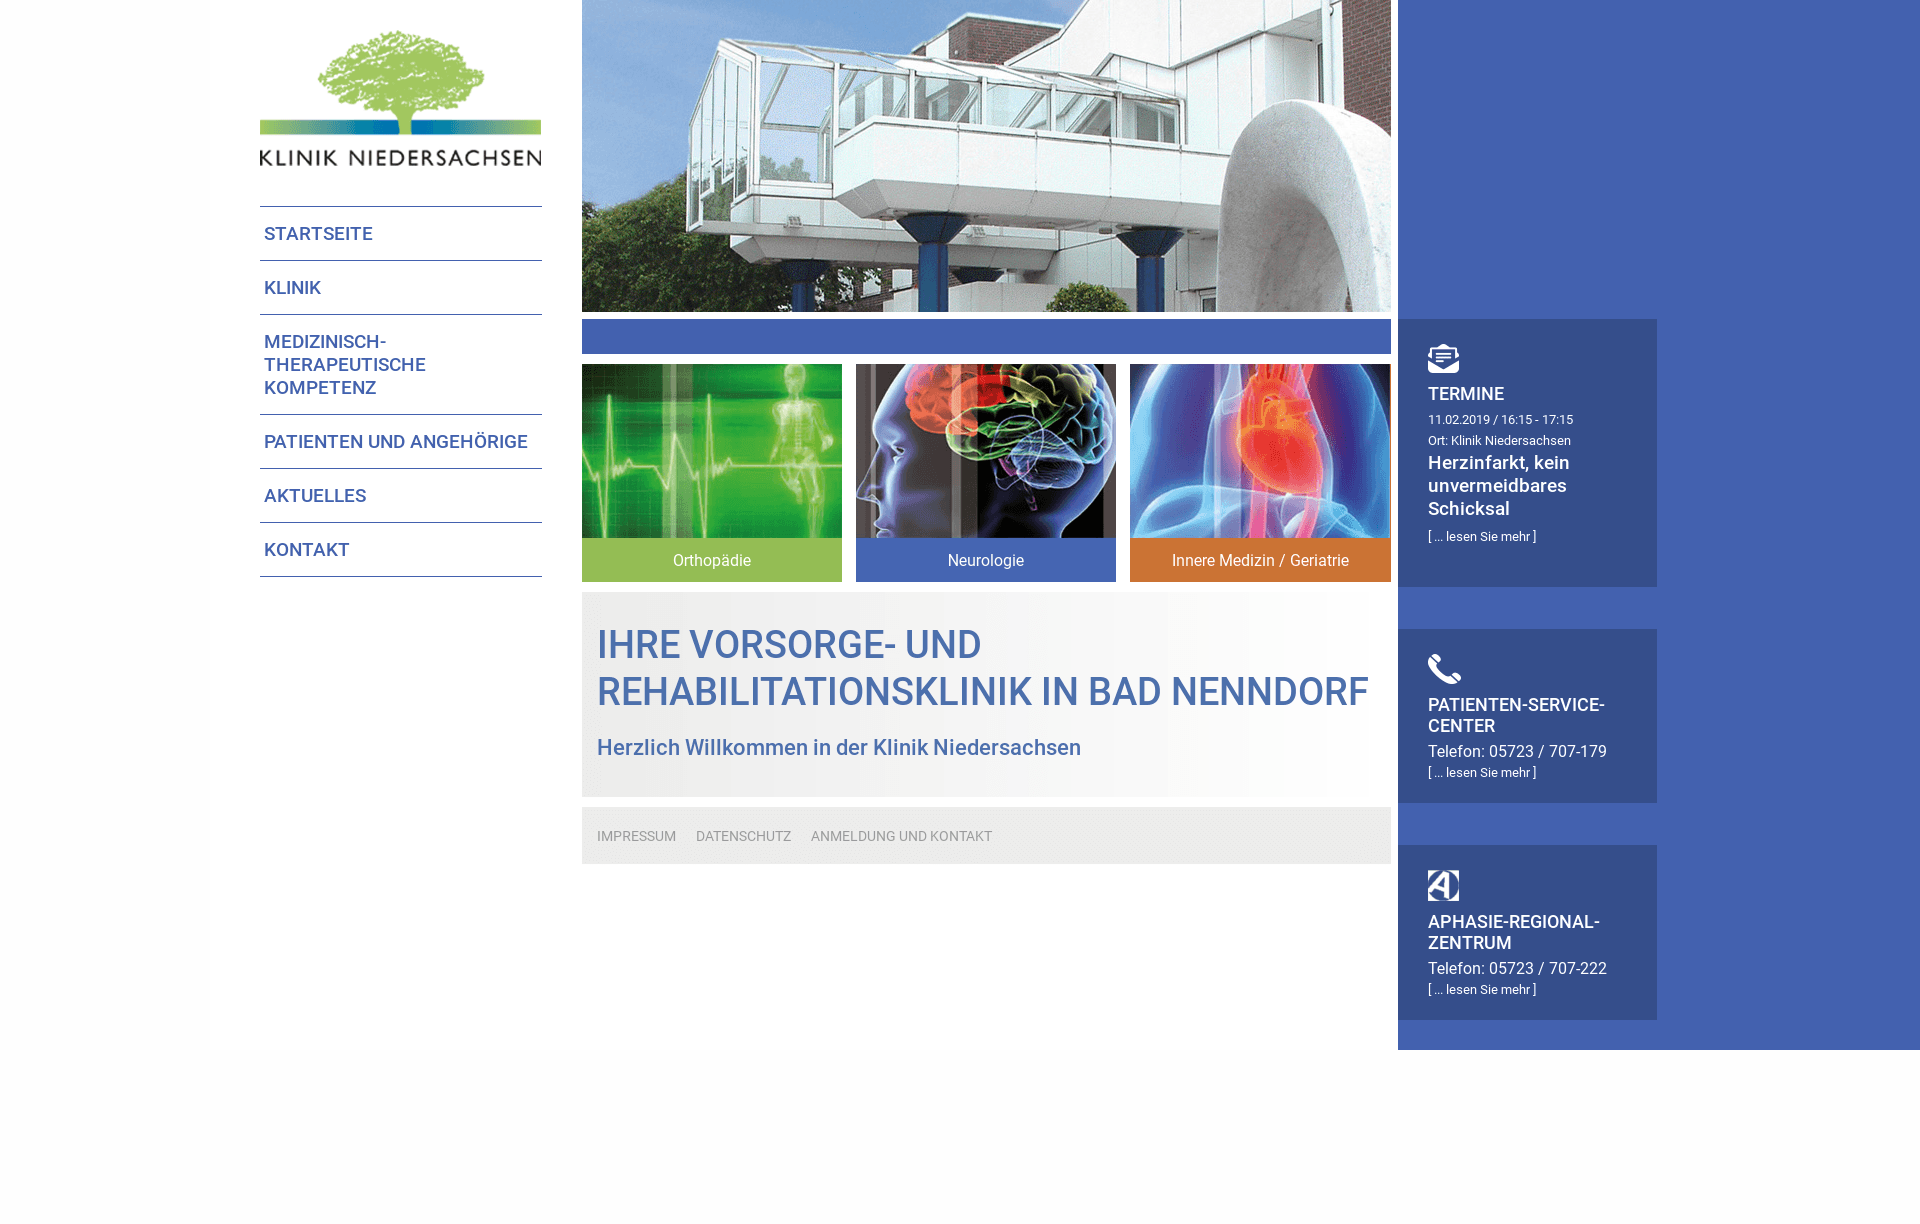1920x1224 pixels.
Task: Click the main heading 'Ihre Vorsorge- und Rehabilitationsklinik'
Action: pos(982,668)
